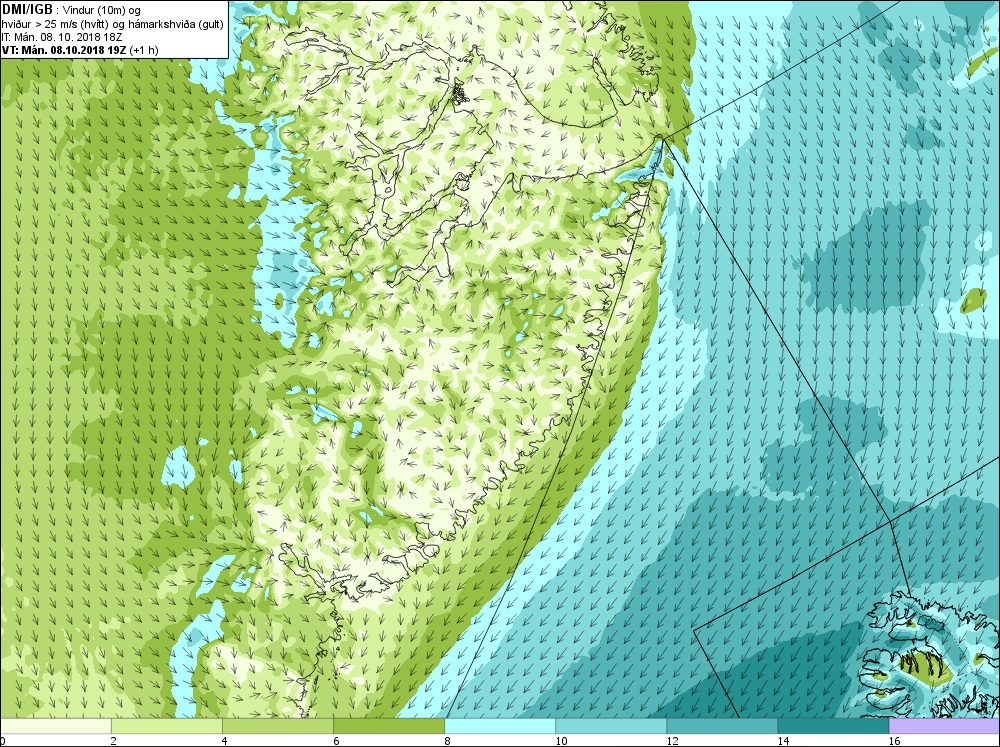The width and height of the screenshot is (1000, 747).
Task: Click the 0–2 m/s legend color swatch
Action: pos(55,726)
